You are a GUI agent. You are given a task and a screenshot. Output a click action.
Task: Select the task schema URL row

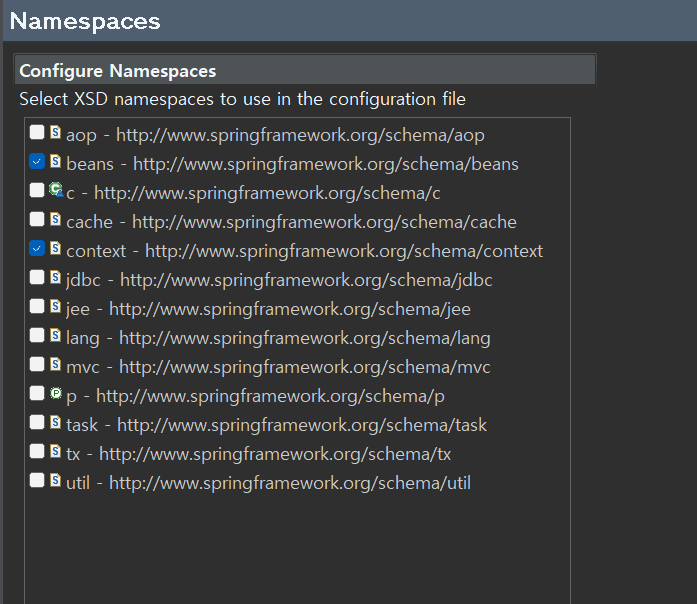(276, 425)
